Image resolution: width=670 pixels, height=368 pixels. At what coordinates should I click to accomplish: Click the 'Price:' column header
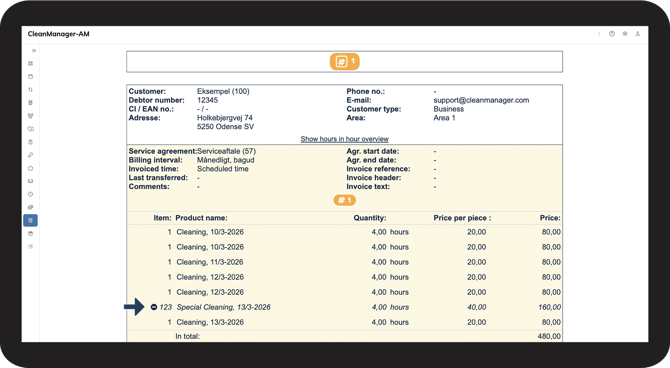click(550, 218)
